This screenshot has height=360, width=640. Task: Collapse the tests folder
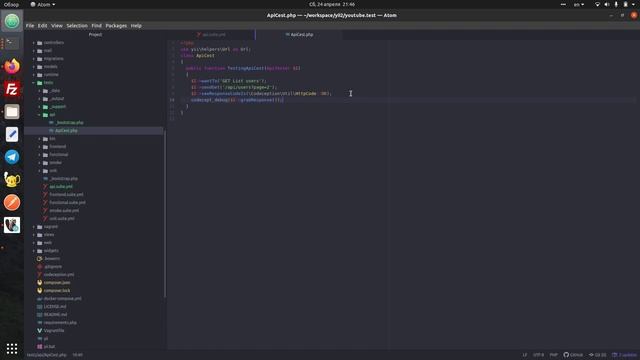[x=48, y=82]
